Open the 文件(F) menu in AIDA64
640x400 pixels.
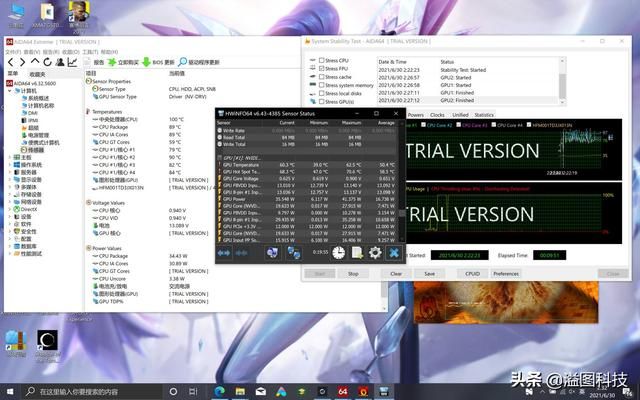coord(13,52)
